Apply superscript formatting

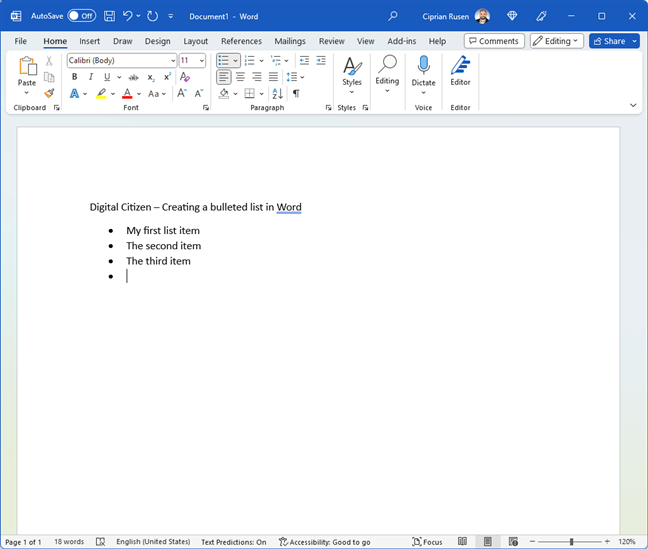pyautogui.click(x=167, y=77)
